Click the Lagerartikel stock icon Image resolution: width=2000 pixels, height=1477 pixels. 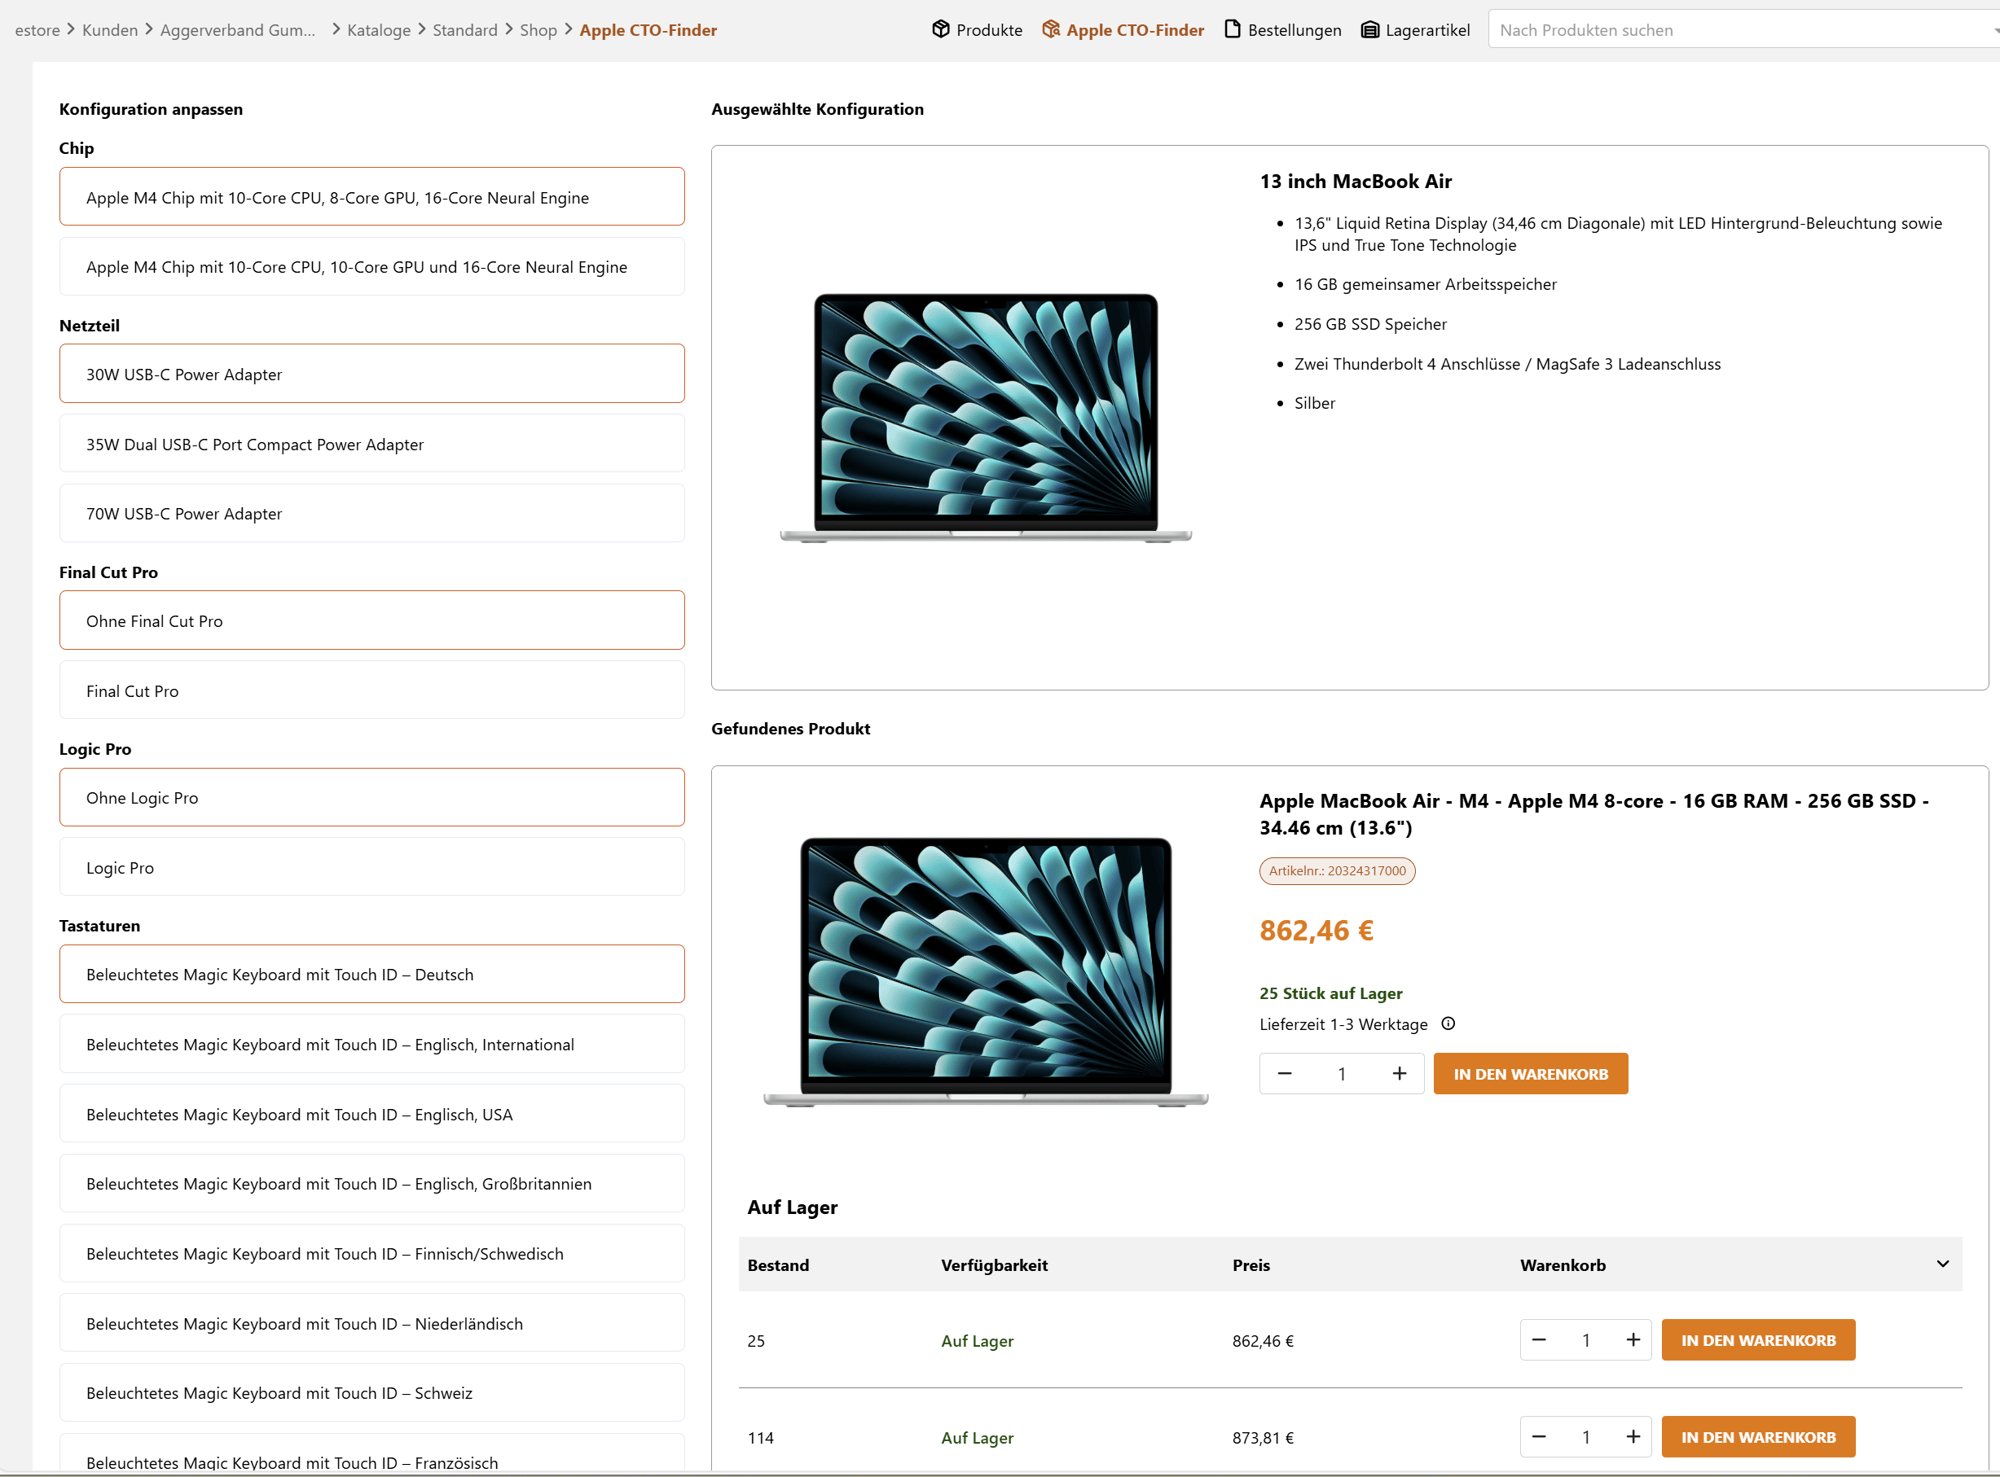pyautogui.click(x=1369, y=29)
